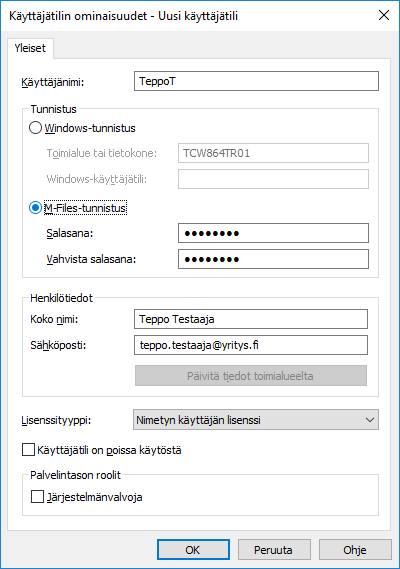Click the dialog title bar text
The image size is (400, 569).
(123, 16)
